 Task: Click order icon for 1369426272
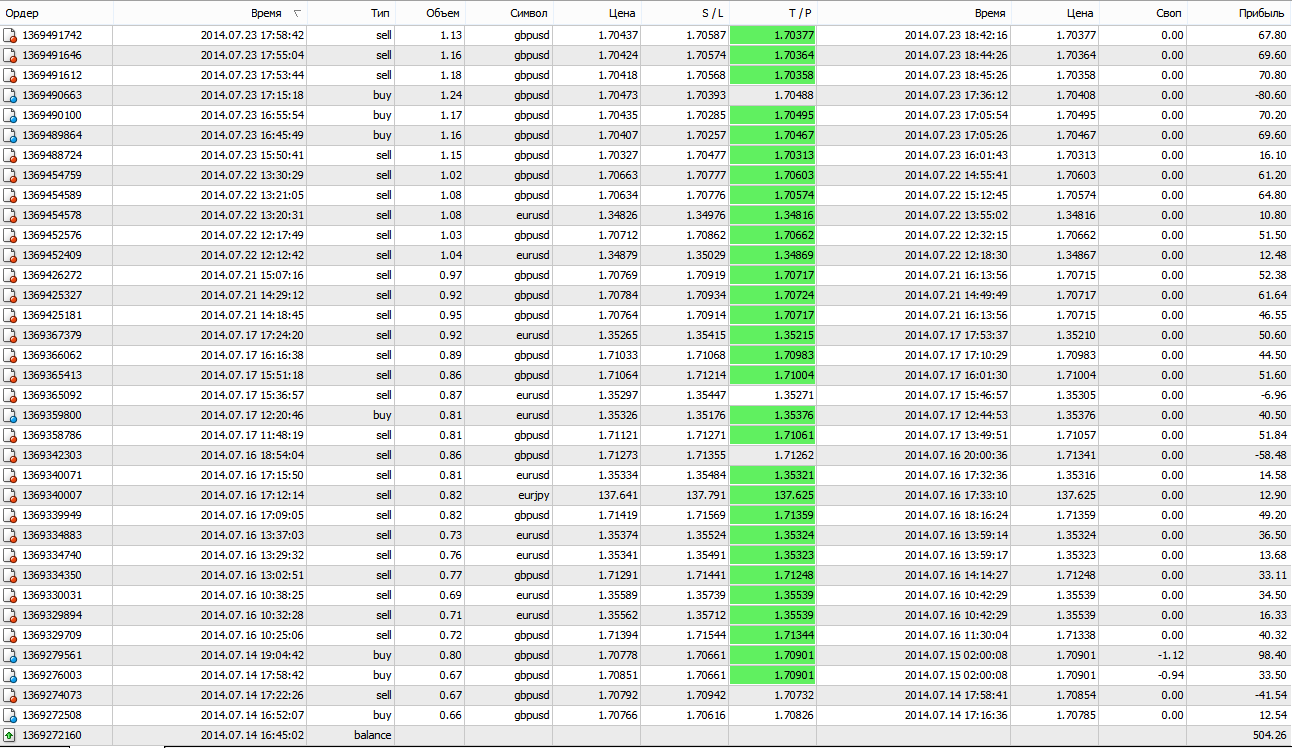coord(10,275)
